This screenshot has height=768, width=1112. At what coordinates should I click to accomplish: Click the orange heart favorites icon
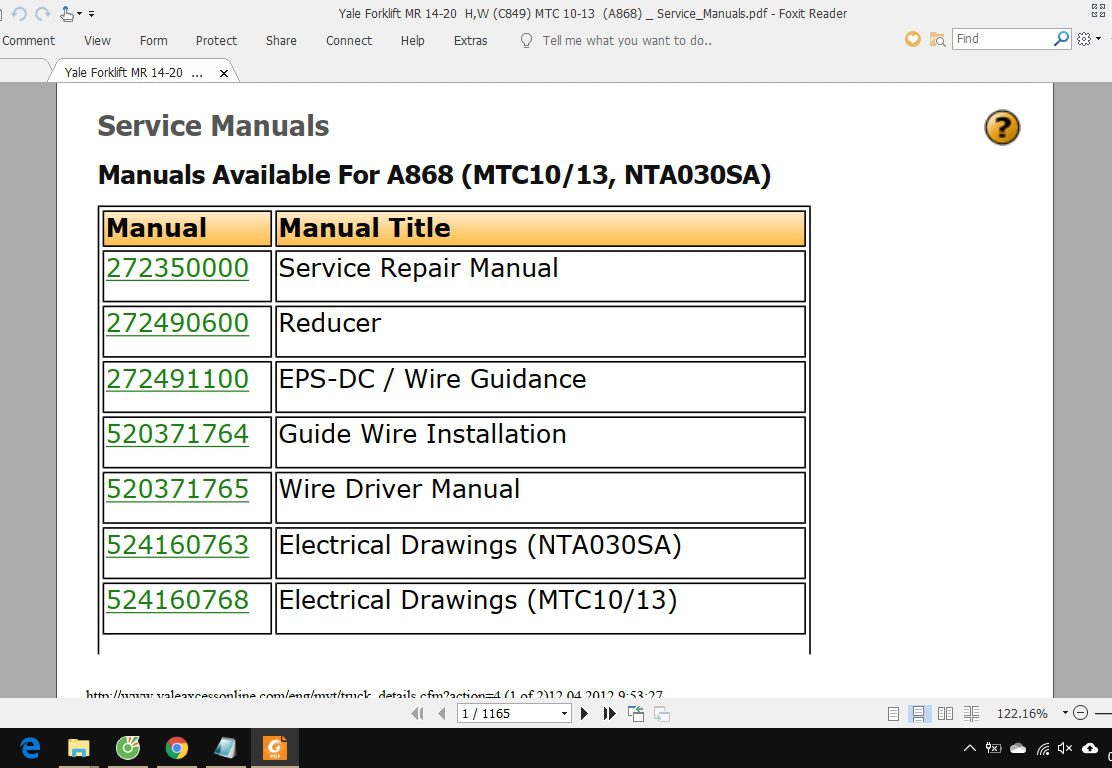pos(913,39)
